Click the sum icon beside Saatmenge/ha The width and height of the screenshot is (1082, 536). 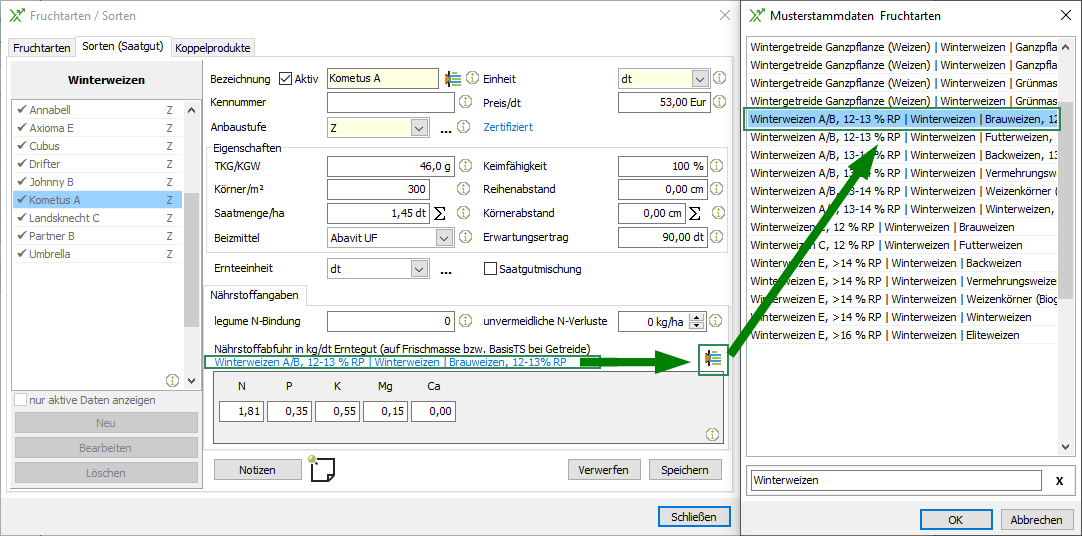pos(439,213)
